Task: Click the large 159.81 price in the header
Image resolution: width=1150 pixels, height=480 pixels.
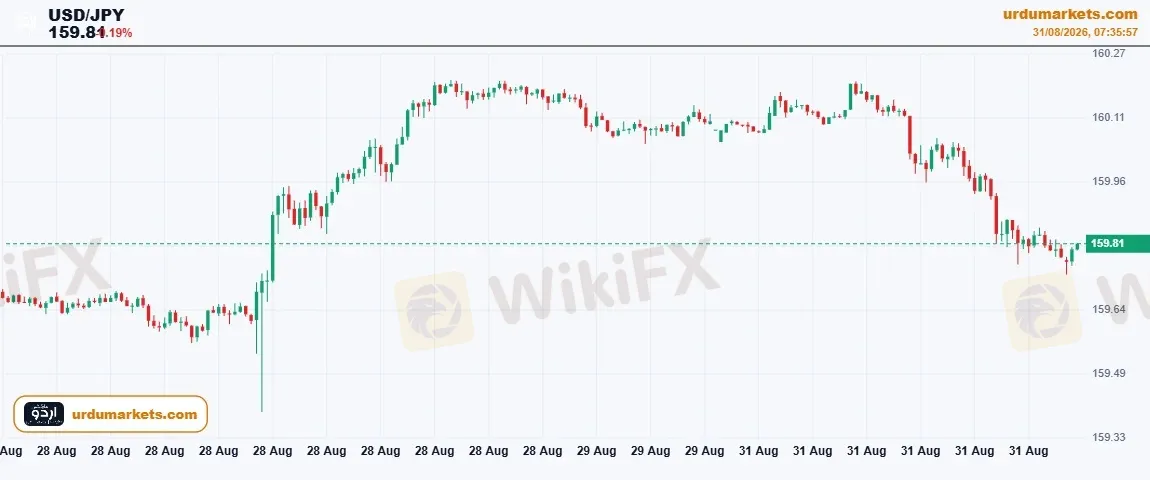Action: pyautogui.click(x=76, y=32)
